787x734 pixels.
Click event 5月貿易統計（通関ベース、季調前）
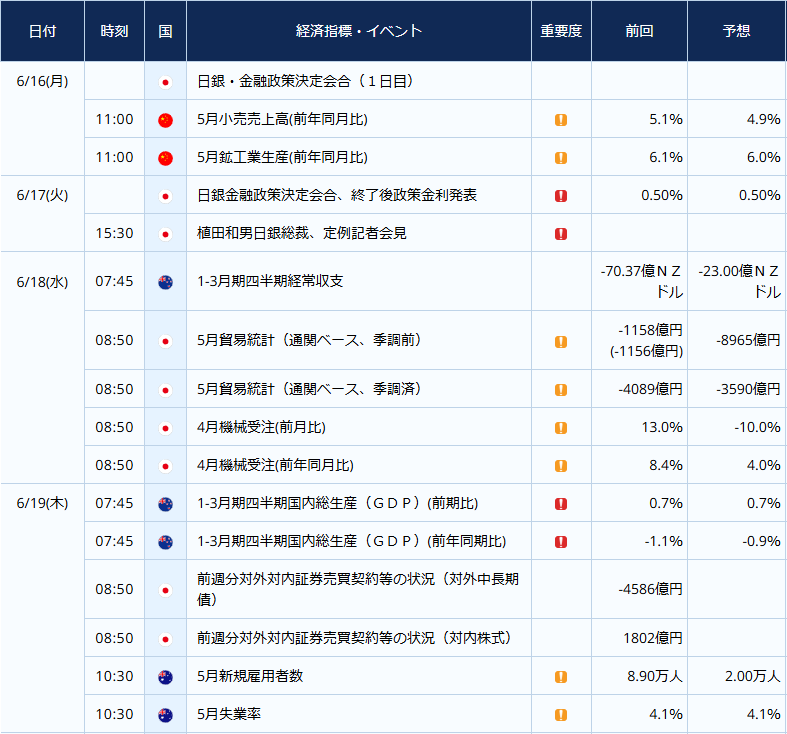tap(309, 340)
